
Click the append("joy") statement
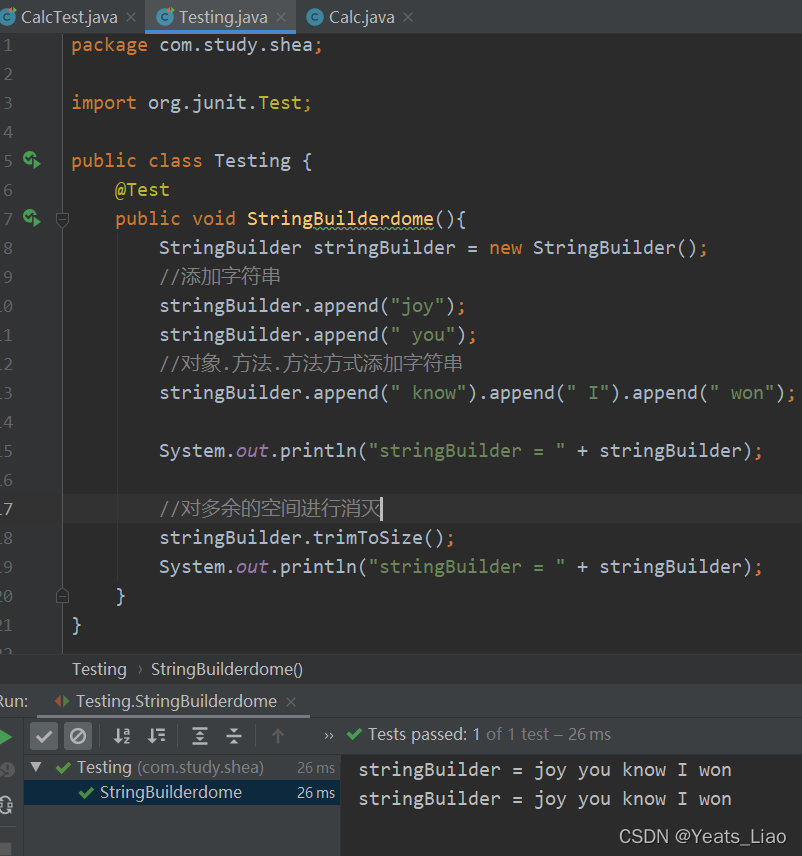312,306
